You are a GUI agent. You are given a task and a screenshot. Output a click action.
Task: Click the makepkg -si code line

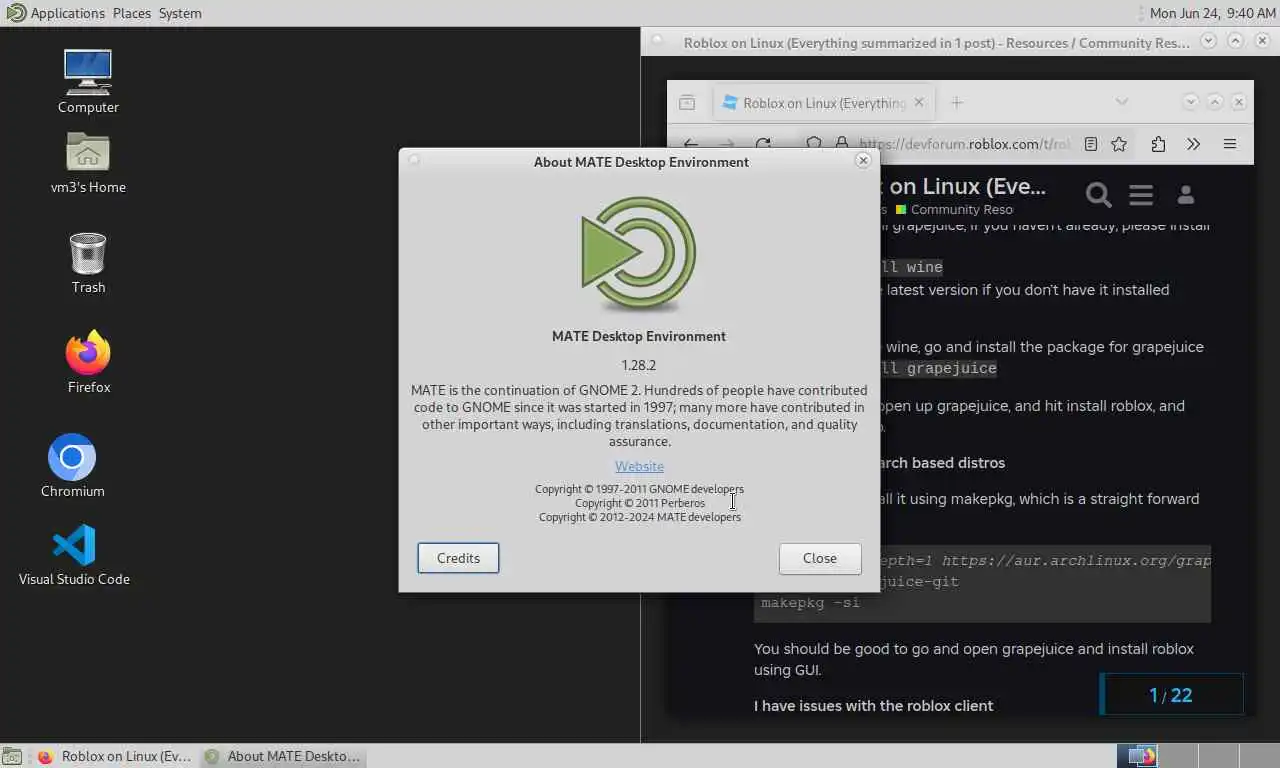click(x=811, y=602)
